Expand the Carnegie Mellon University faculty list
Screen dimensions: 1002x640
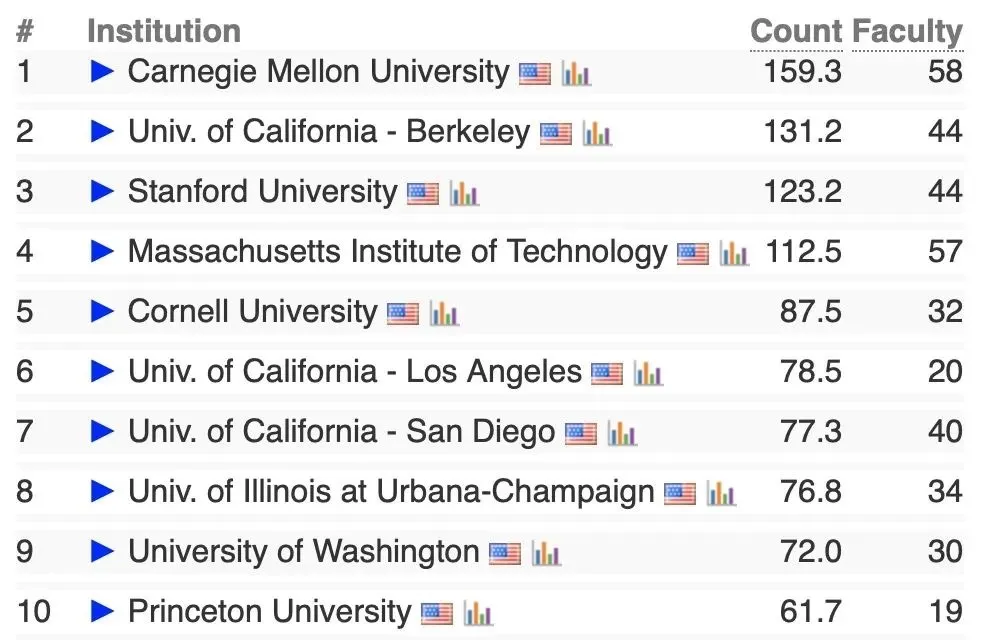point(102,72)
